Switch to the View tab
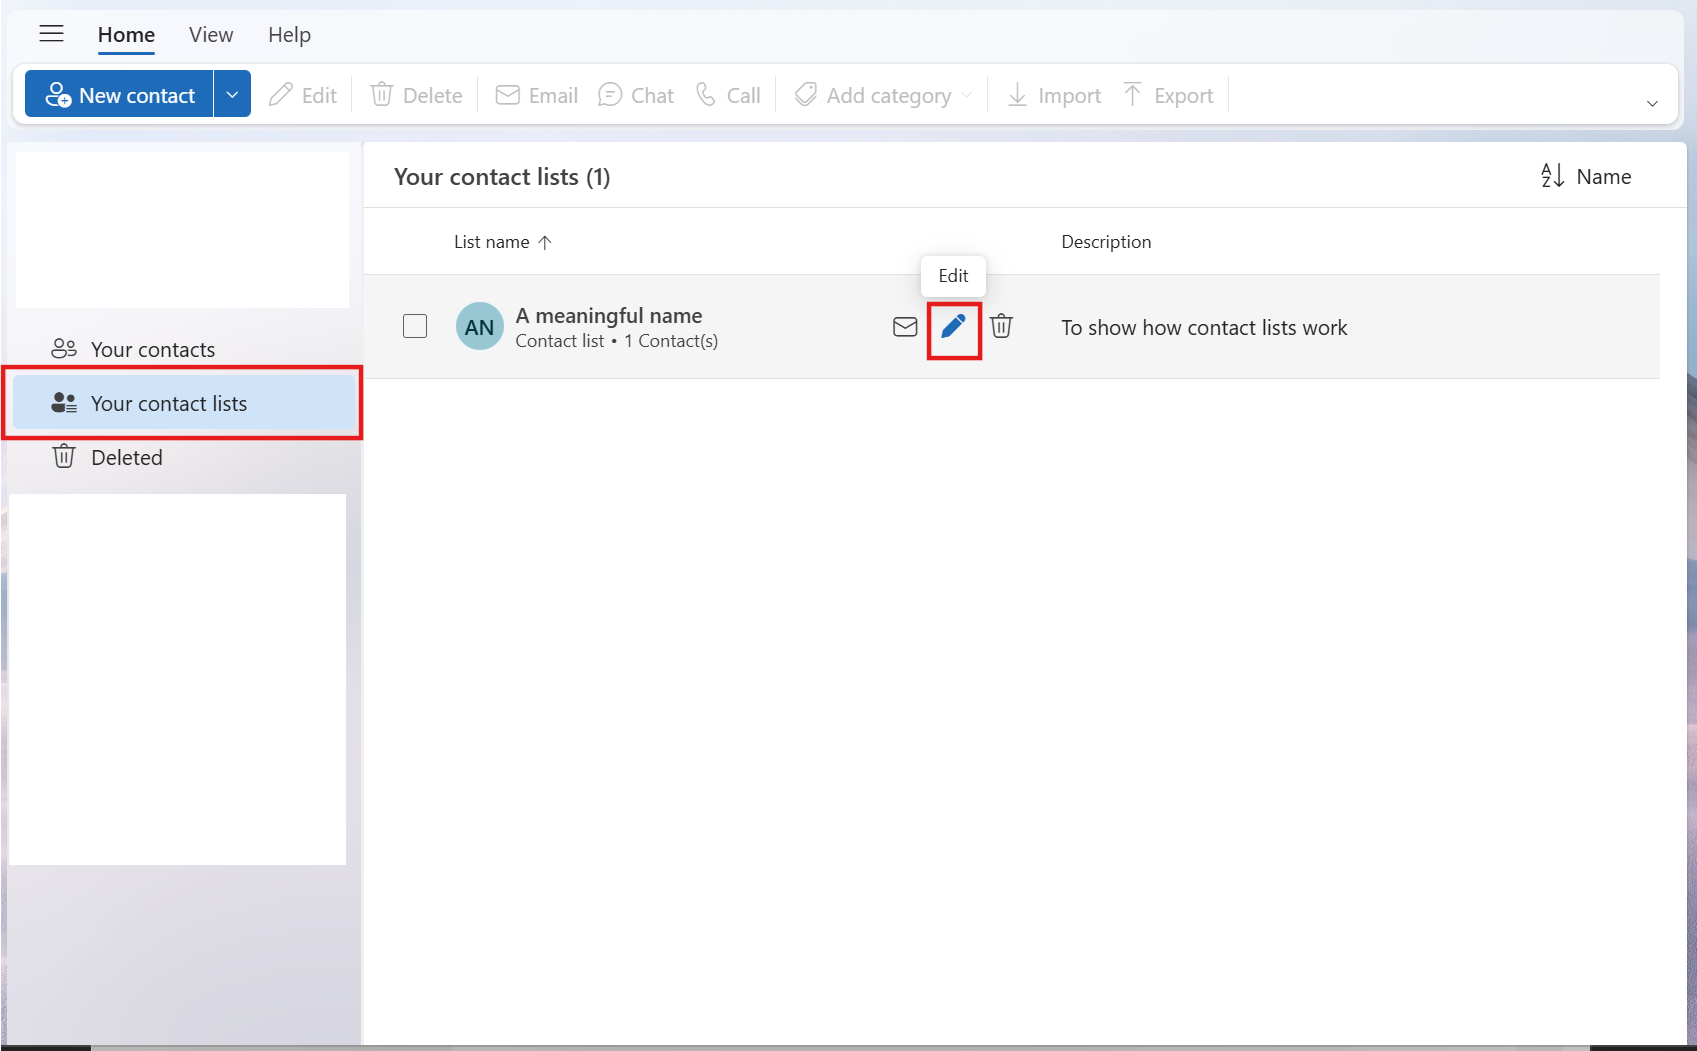1697x1051 pixels. (210, 34)
